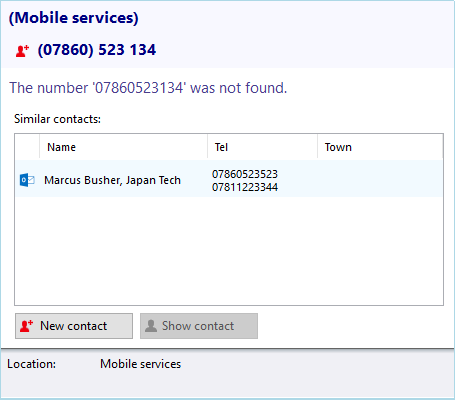455x400 pixels.
Task: Sort by the Name column header
Action: click(123, 147)
